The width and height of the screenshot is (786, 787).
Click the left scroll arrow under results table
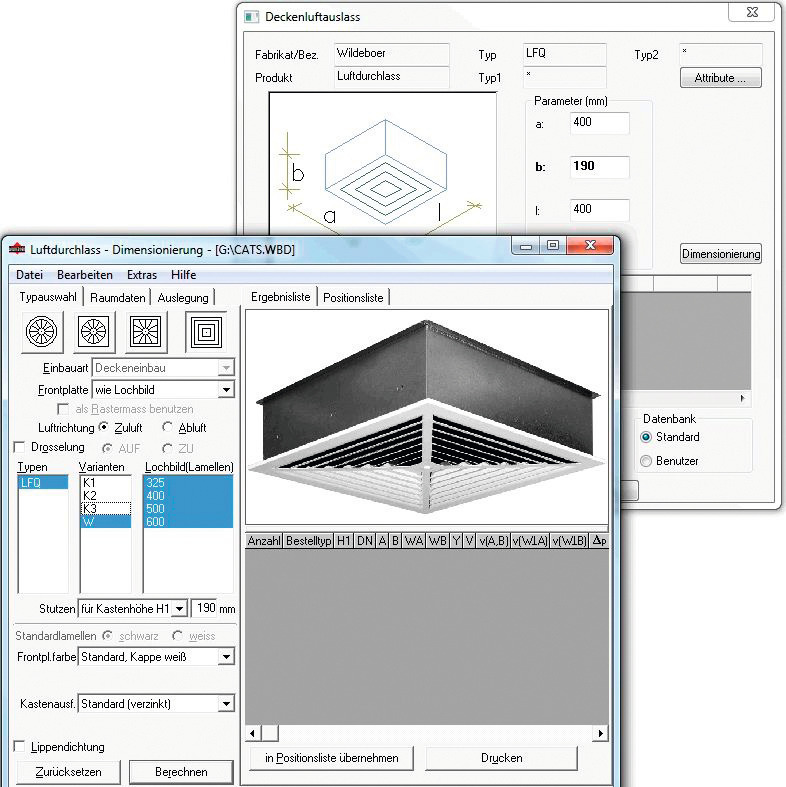click(x=253, y=734)
